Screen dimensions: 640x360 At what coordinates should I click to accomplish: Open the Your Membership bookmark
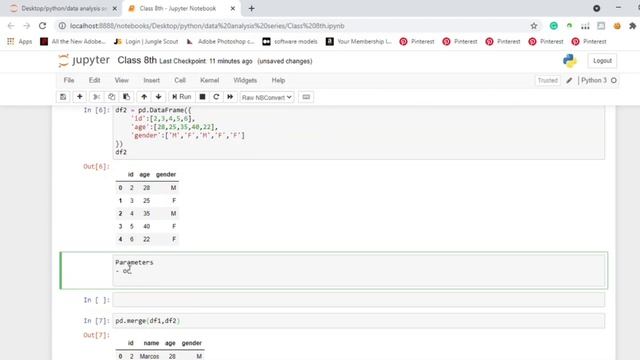tap(359, 42)
